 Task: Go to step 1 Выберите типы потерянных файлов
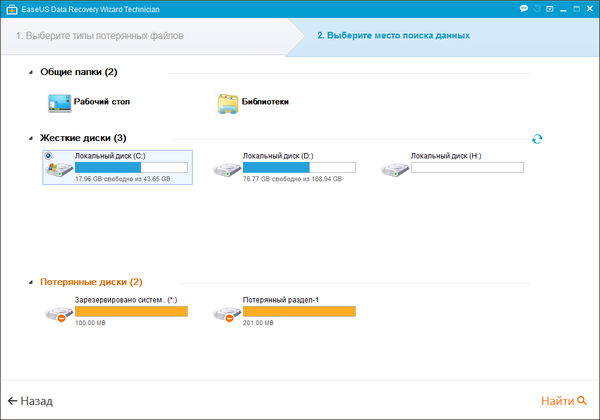99,36
